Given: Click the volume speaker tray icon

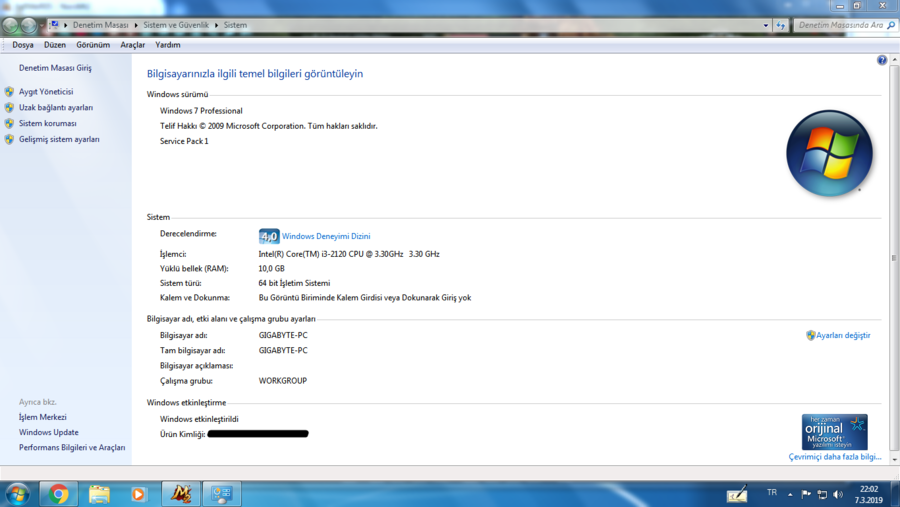Looking at the screenshot, I should [x=838, y=494].
